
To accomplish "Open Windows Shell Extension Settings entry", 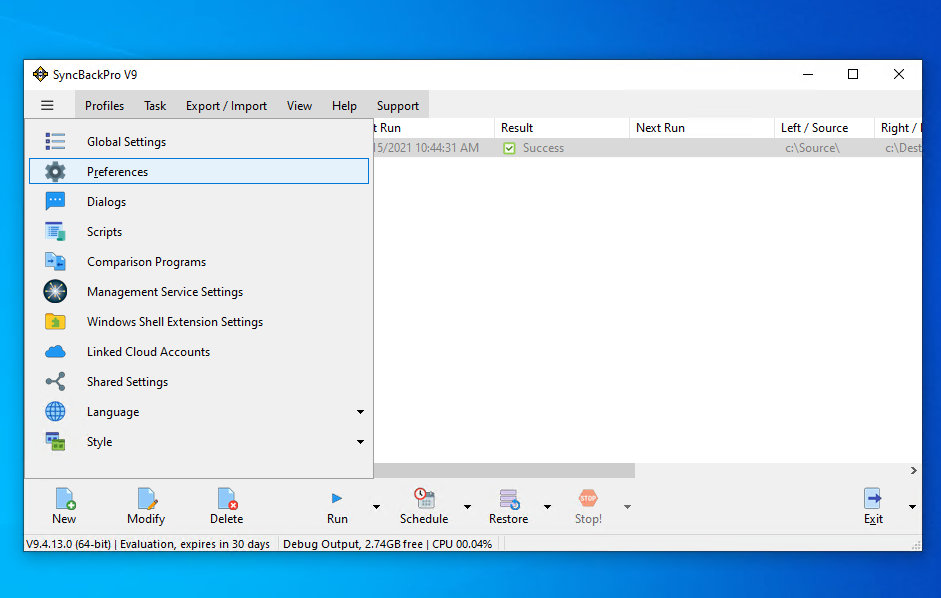I will (199, 322).
